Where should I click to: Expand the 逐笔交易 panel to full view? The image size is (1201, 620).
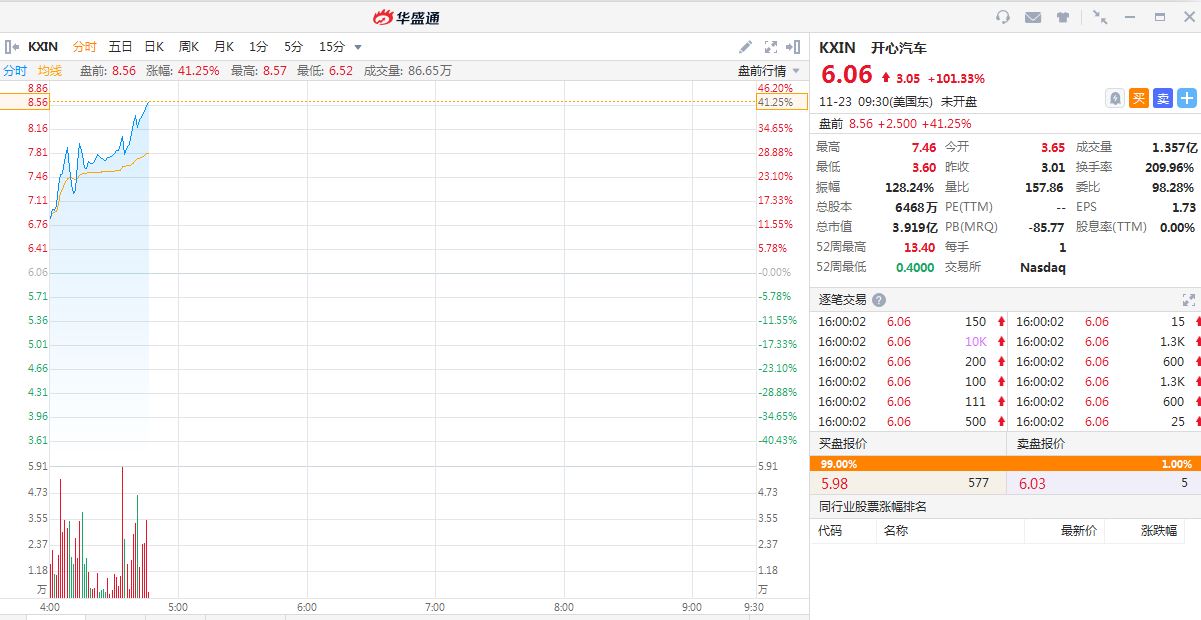pos(1189,300)
